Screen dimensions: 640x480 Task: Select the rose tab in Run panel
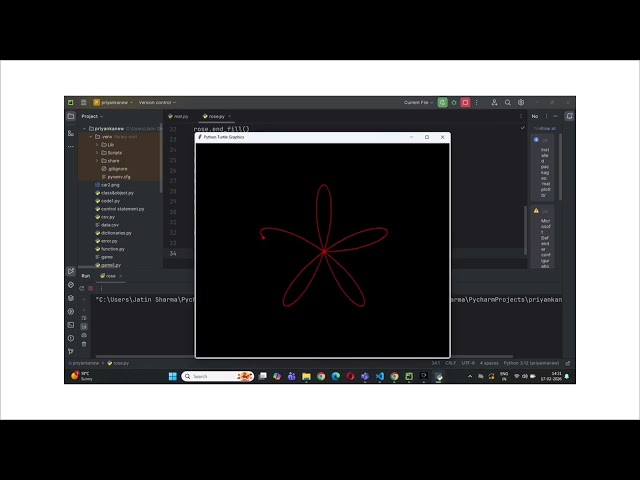pos(108,276)
